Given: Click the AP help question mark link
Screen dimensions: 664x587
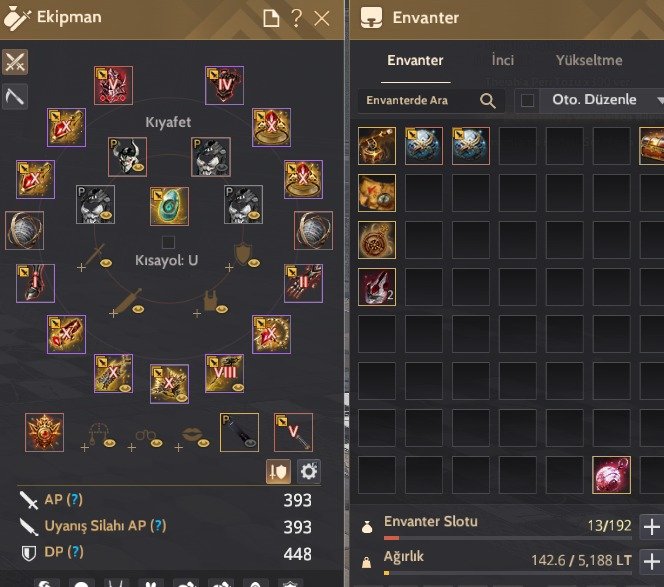Looking at the screenshot, I should [75, 499].
